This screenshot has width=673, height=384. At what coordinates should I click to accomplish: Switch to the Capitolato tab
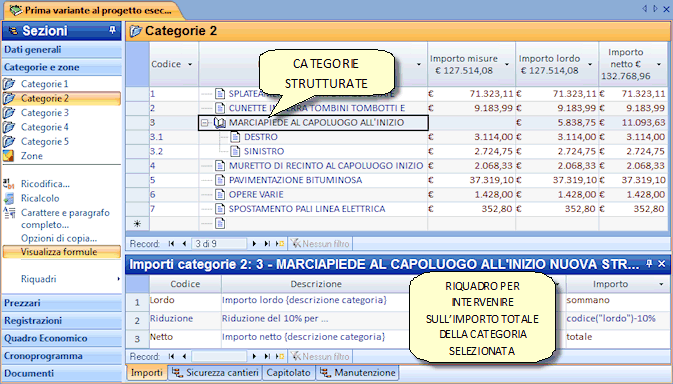coord(288,372)
